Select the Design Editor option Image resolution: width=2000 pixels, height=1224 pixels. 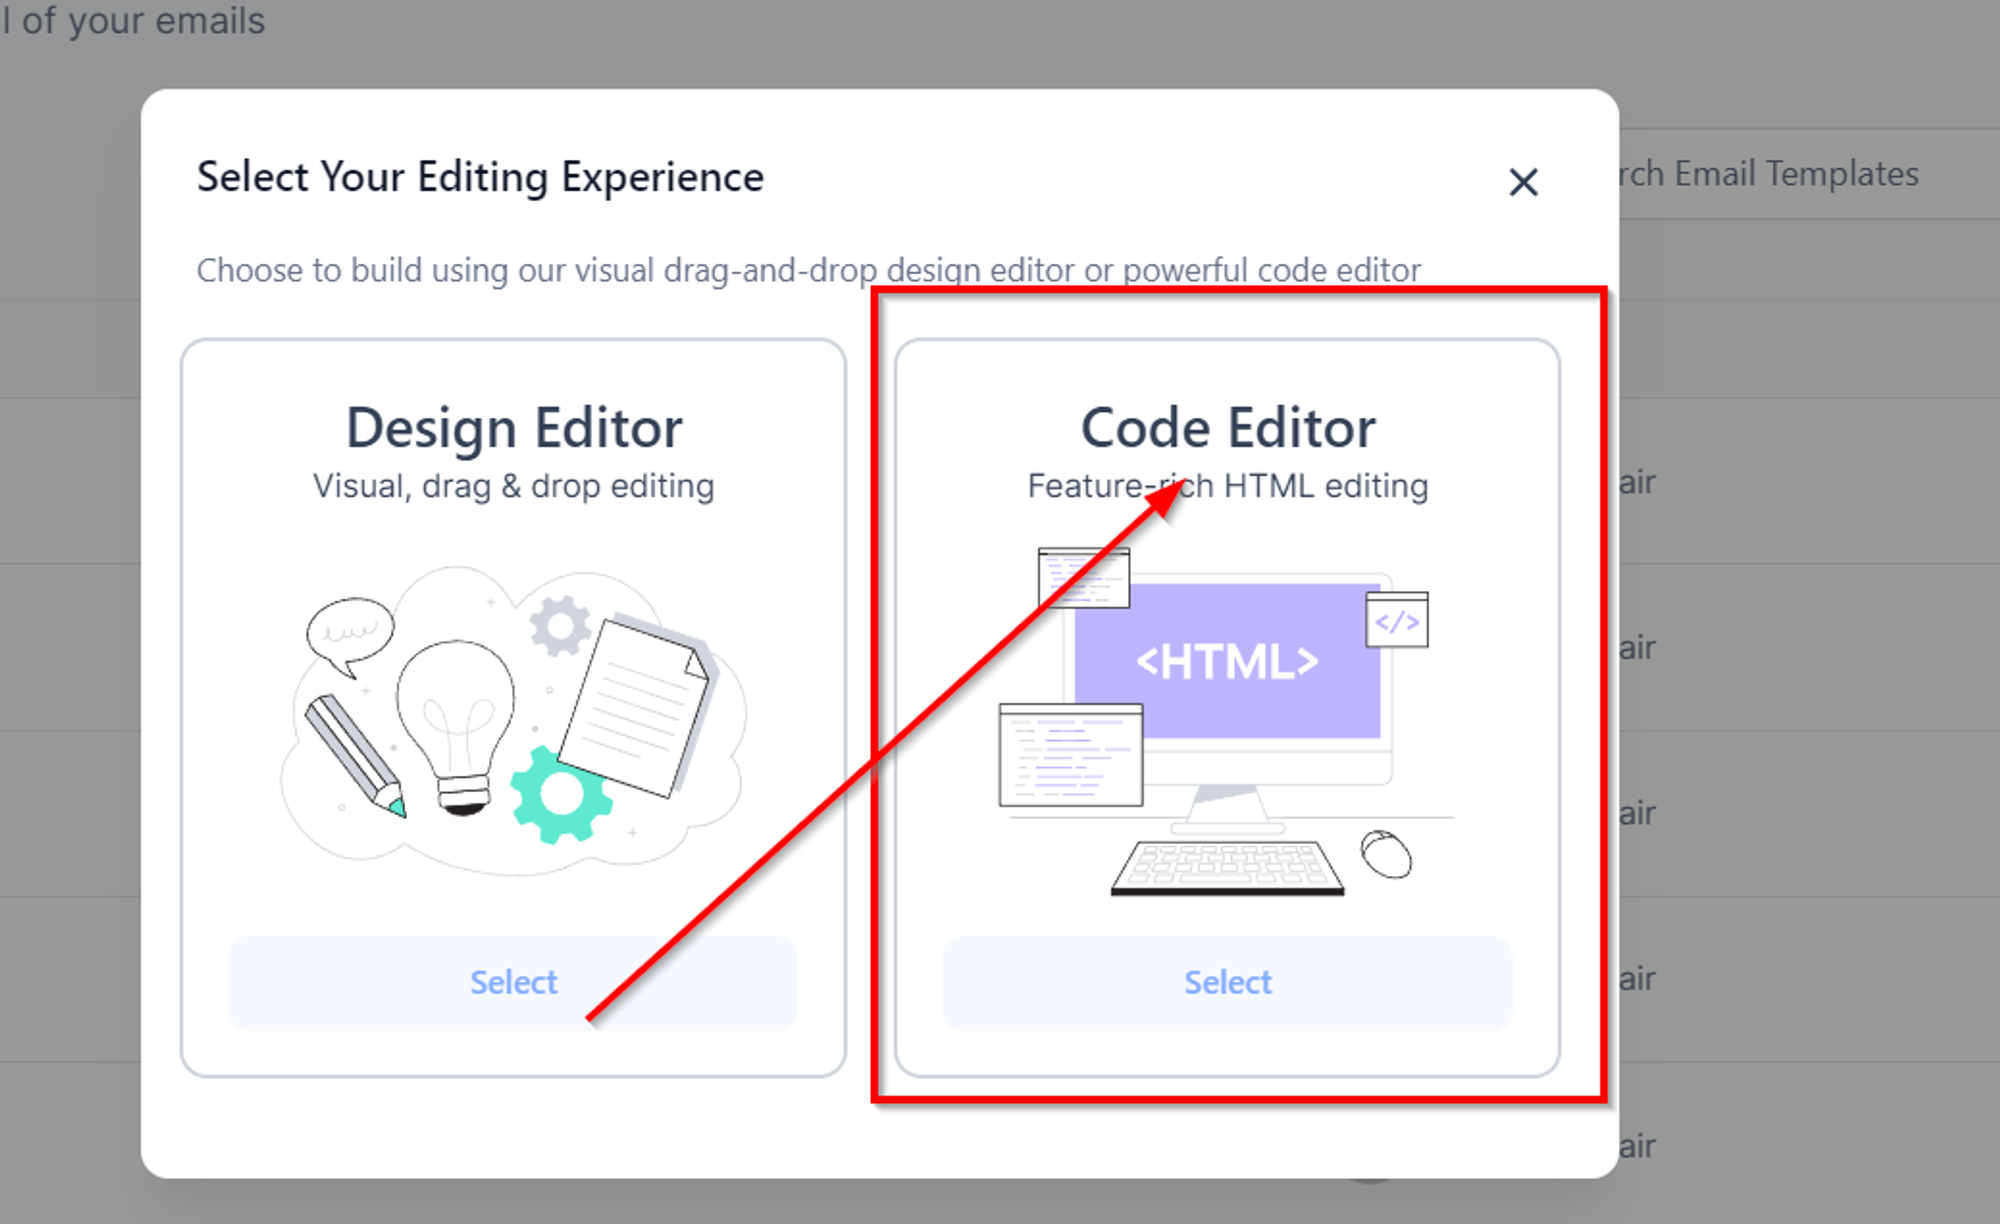tap(513, 982)
